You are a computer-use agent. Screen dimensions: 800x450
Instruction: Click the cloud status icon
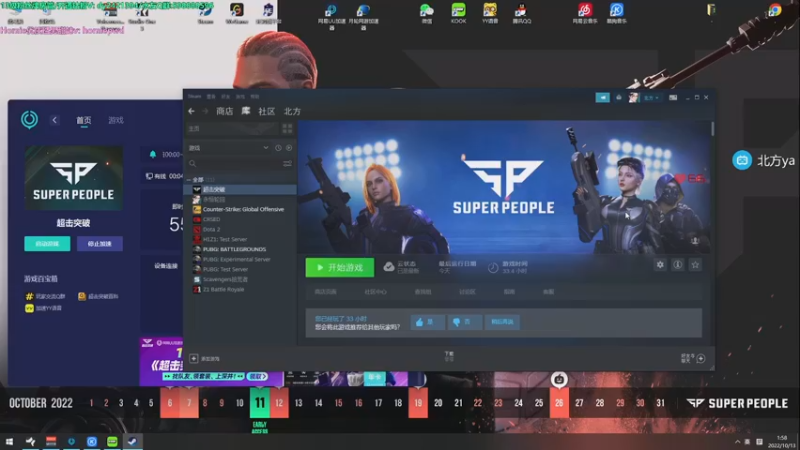pos(389,267)
